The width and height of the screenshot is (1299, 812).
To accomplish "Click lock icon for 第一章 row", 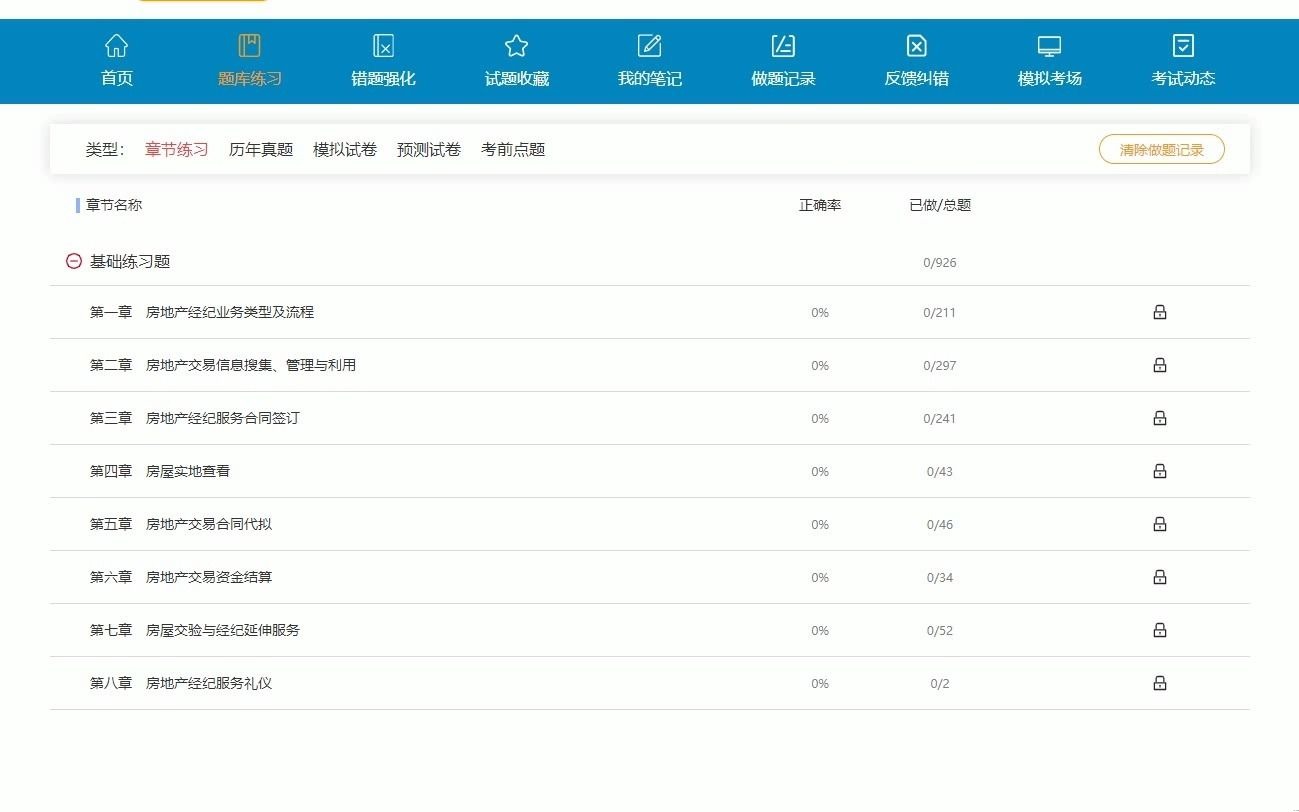I will tap(1160, 312).
